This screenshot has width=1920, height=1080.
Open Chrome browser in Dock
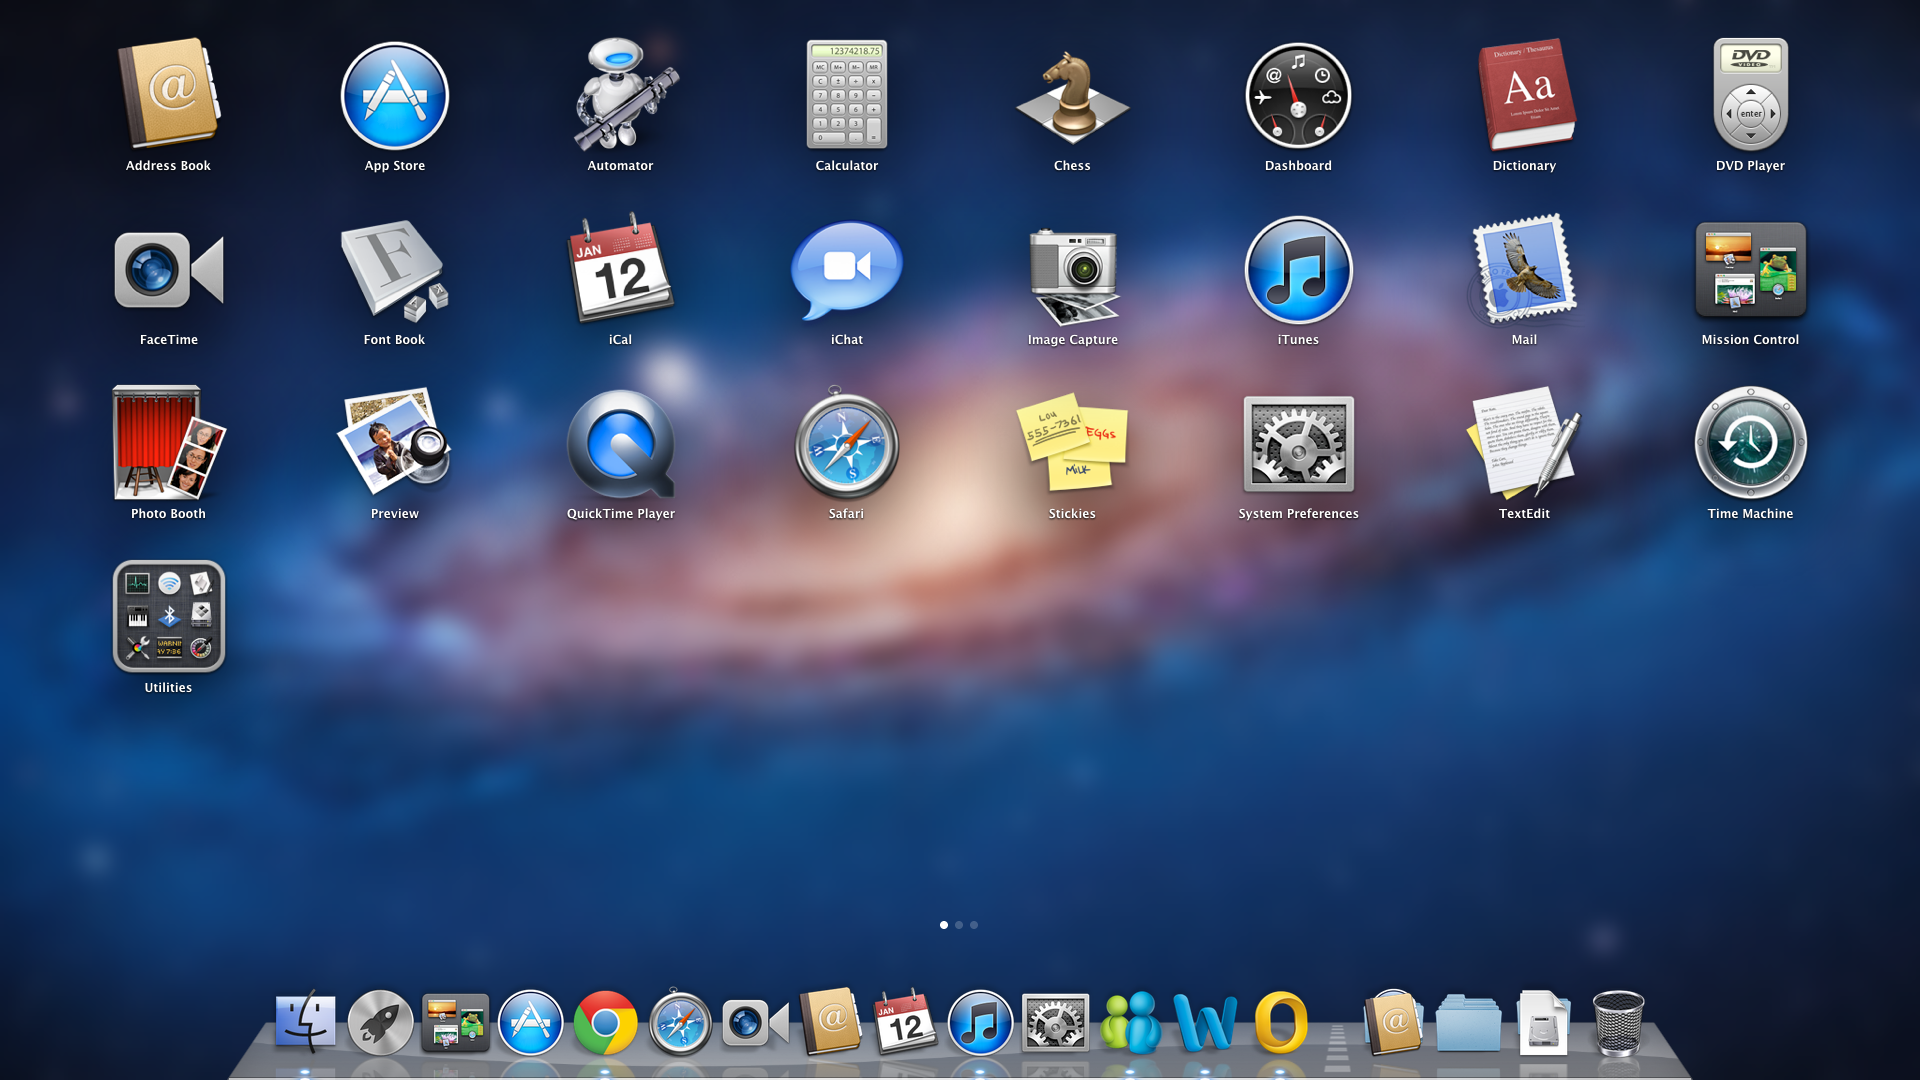click(x=605, y=1023)
